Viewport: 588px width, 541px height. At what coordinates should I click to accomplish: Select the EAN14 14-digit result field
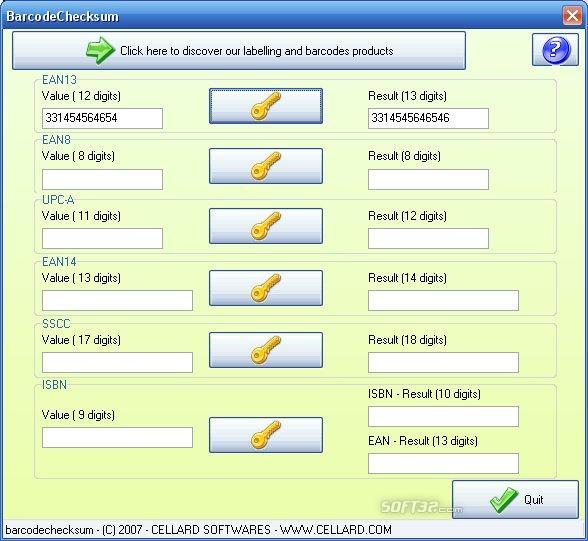pyautogui.click(x=443, y=300)
